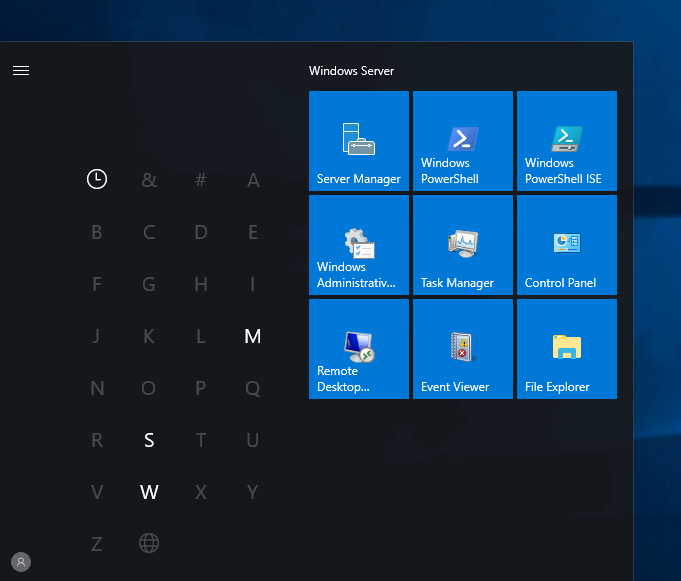Viewport: 681px width, 581px height.
Task: Click letter O in the grid
Action: (x=149, y=388)
